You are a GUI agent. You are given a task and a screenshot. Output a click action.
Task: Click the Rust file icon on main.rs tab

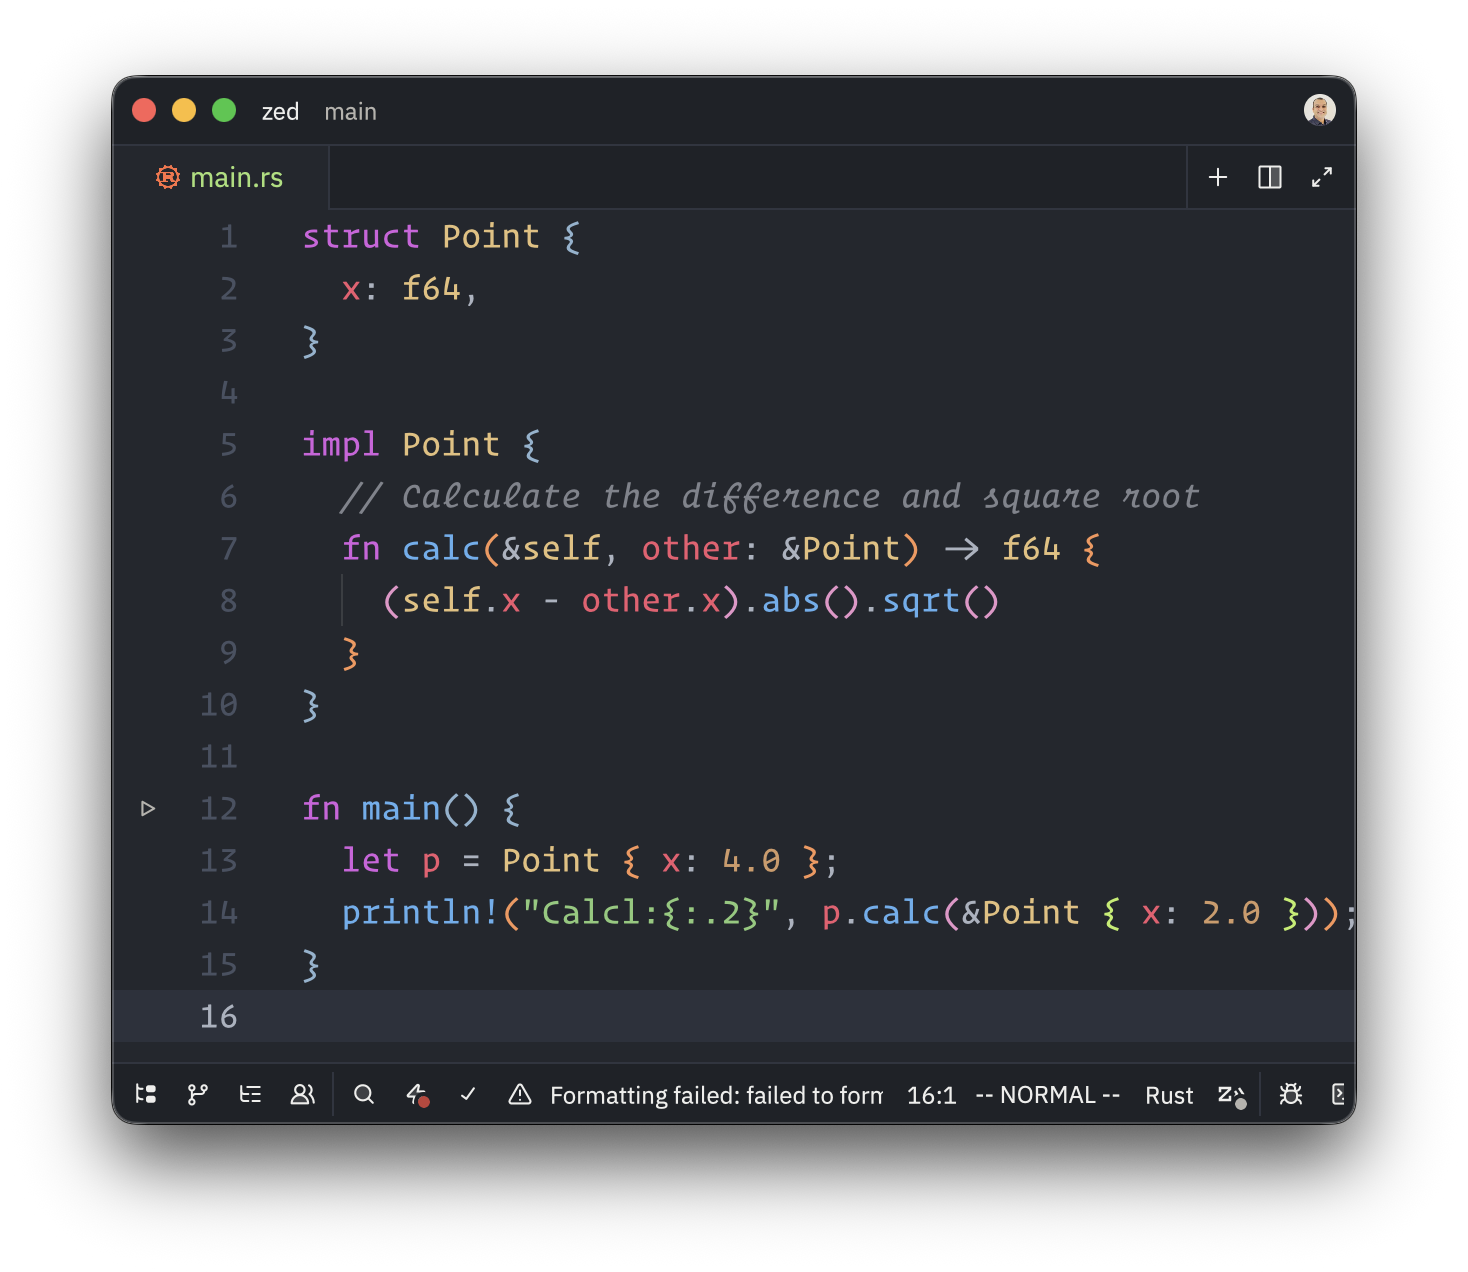click(x=168, y=177)
